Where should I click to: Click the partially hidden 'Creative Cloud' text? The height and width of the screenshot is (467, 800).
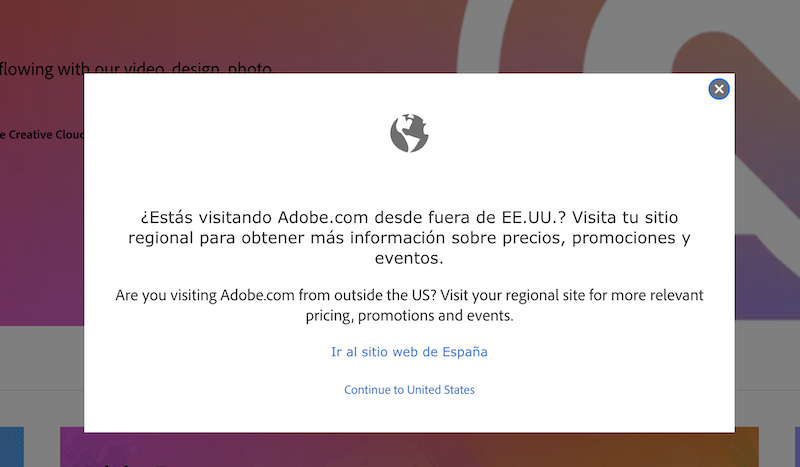point(42,135)
